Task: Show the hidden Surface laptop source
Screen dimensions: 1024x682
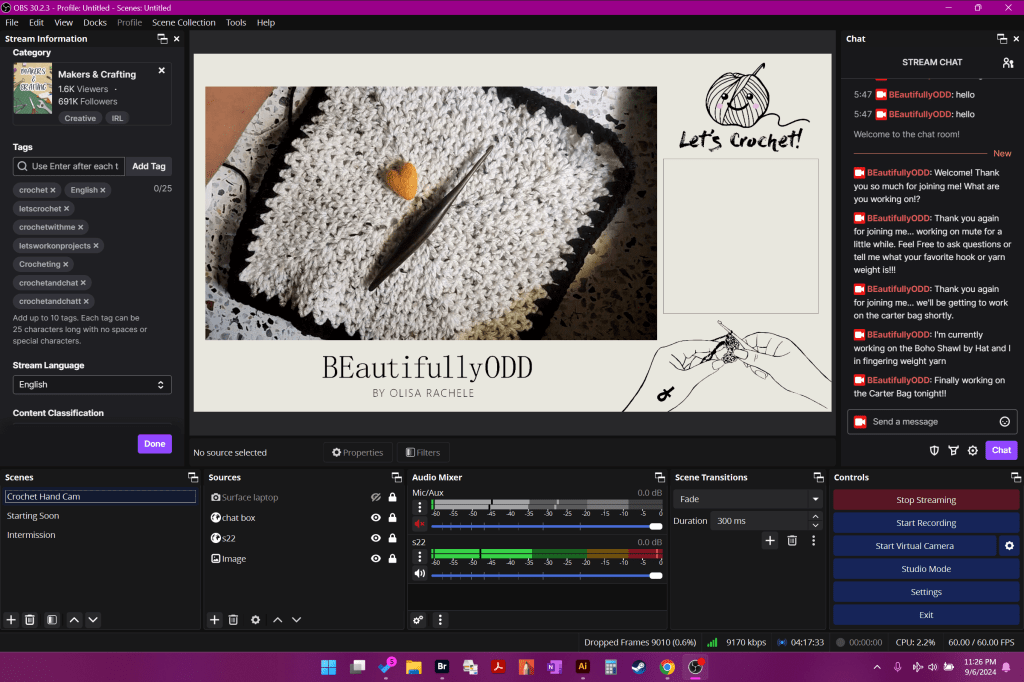Action: (x=375, y=497)
